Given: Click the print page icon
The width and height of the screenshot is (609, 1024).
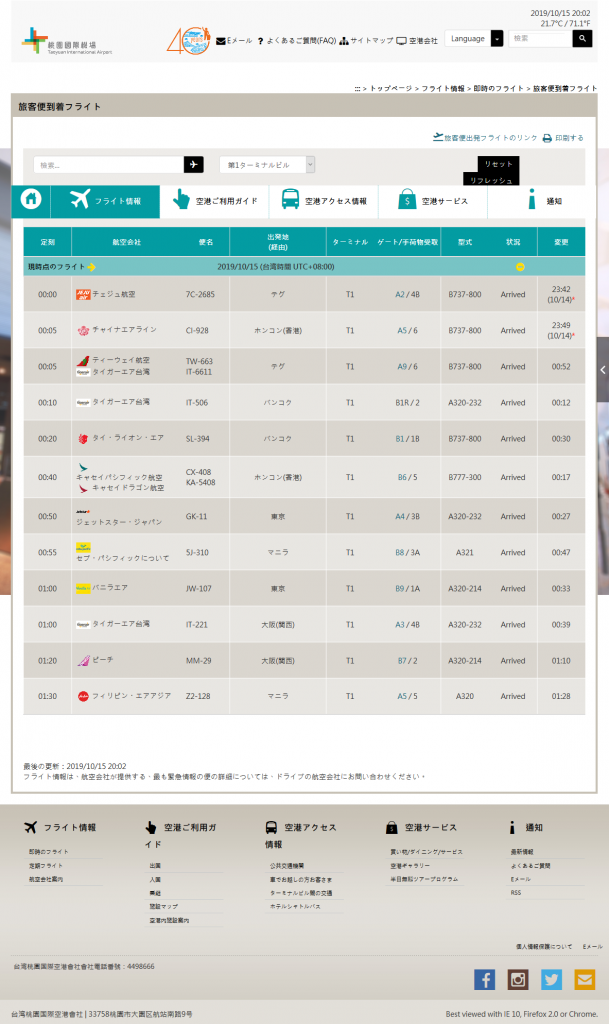Looking at the screenshot, I should pos(548,138).
